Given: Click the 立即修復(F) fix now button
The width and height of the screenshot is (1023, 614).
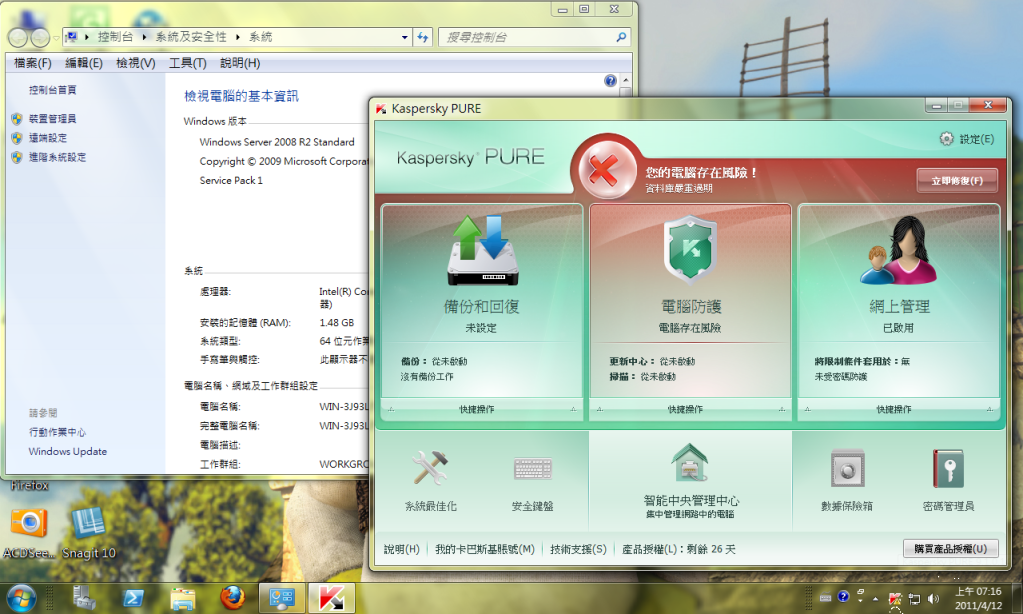Looking at the screenshot, I should tap(956, 181).
